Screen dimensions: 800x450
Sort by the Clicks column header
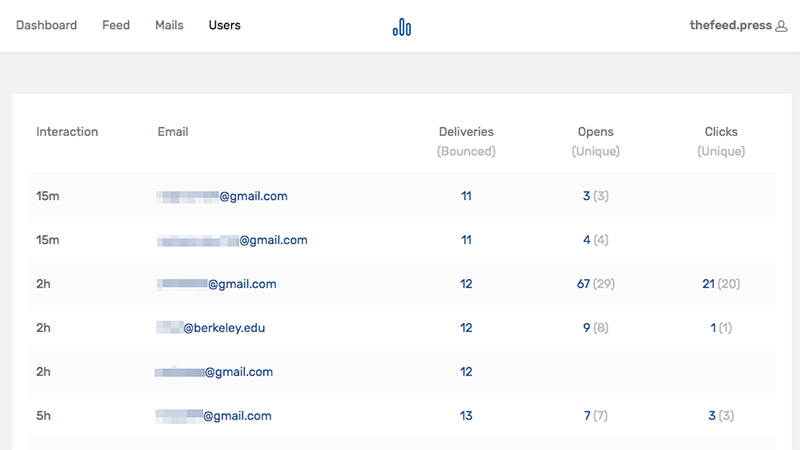[x=721, y=132]
